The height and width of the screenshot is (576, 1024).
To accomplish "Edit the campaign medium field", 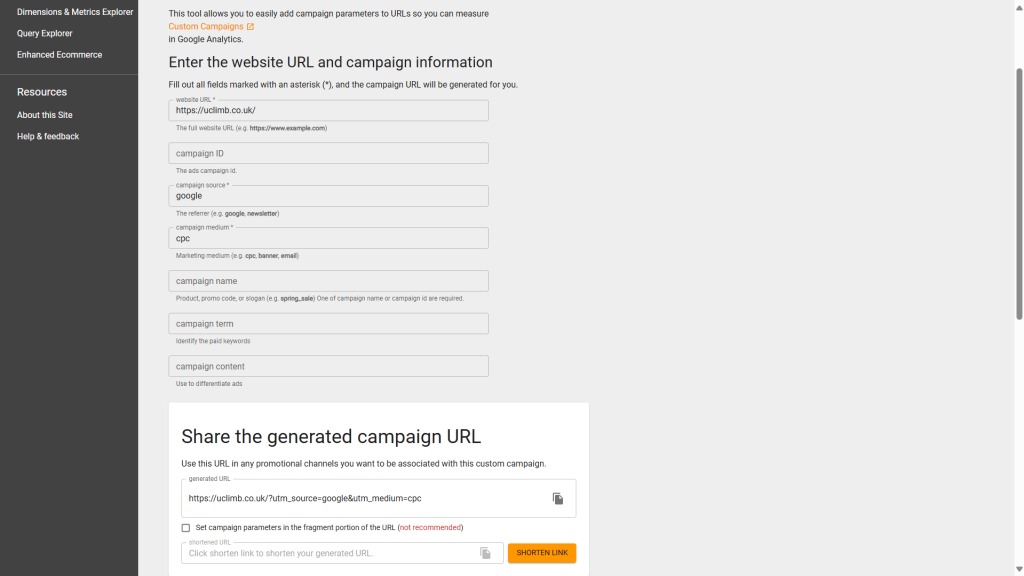I will 328,239.
